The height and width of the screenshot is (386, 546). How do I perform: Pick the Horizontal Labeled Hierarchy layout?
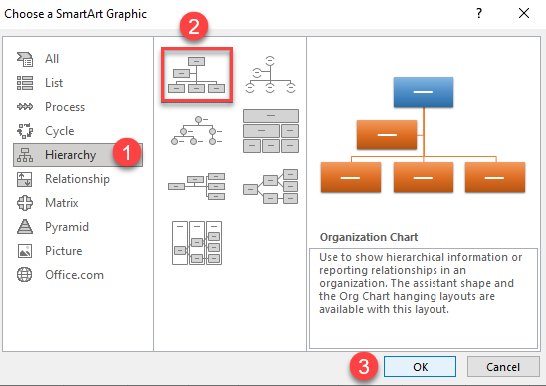197,243
